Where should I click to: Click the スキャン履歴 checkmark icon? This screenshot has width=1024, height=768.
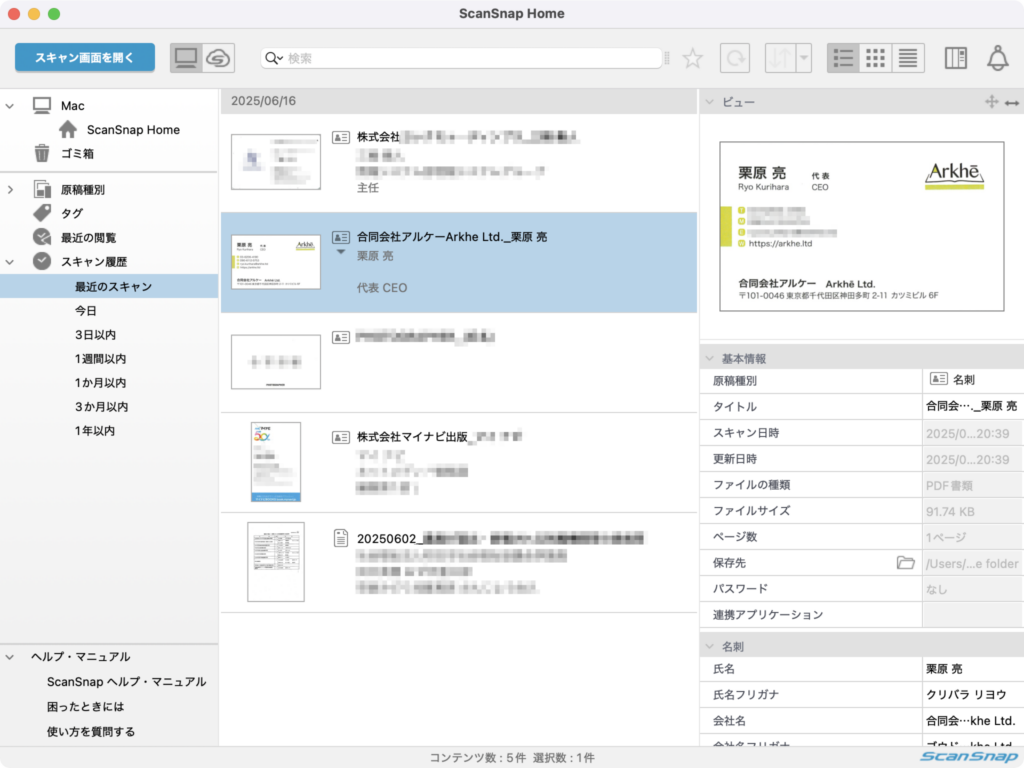42,261
